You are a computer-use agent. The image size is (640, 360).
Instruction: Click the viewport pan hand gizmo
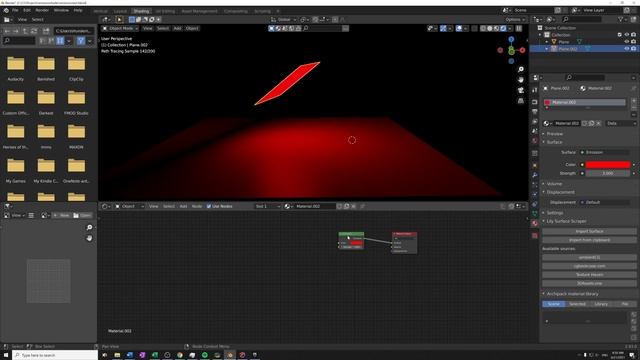tap(520, 80)
